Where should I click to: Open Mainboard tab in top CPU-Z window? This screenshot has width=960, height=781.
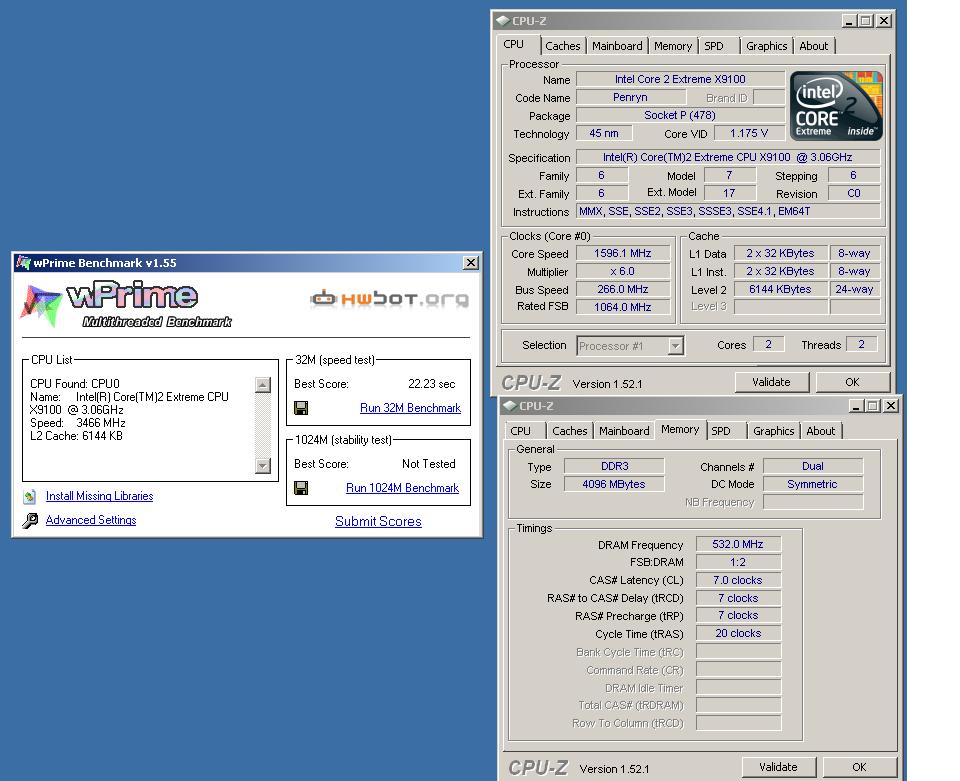click(617, 46)
